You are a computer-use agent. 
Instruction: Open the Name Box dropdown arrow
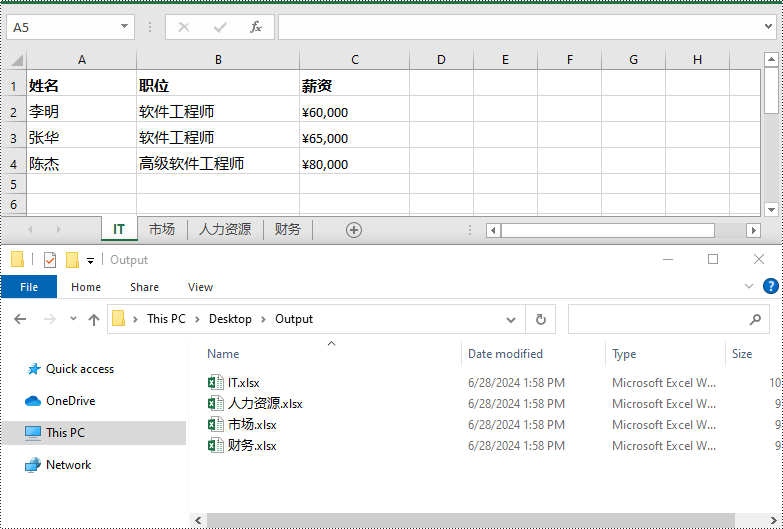coord(124,26)
